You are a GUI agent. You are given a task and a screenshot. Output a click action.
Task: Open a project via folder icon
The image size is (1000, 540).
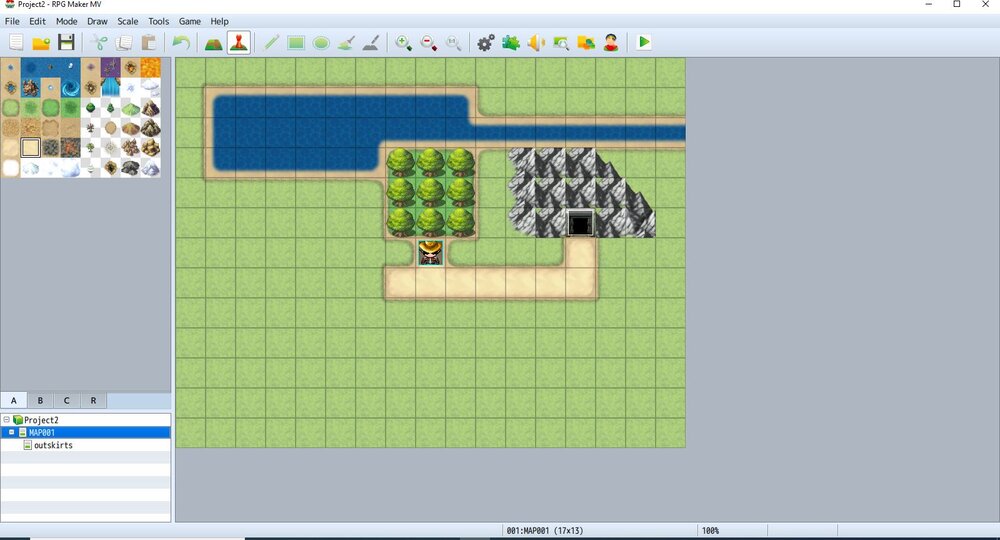41,43
